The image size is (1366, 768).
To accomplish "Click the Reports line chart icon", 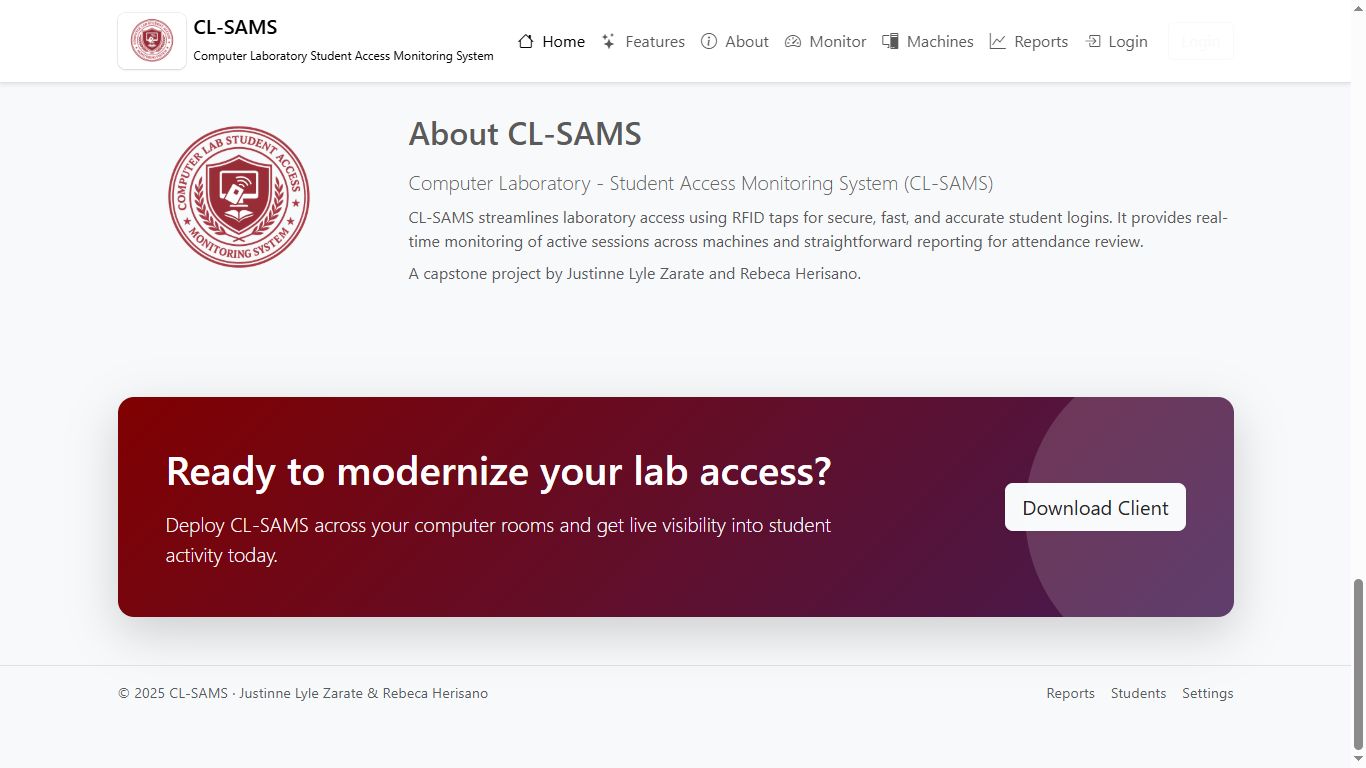I will (997, 41).
